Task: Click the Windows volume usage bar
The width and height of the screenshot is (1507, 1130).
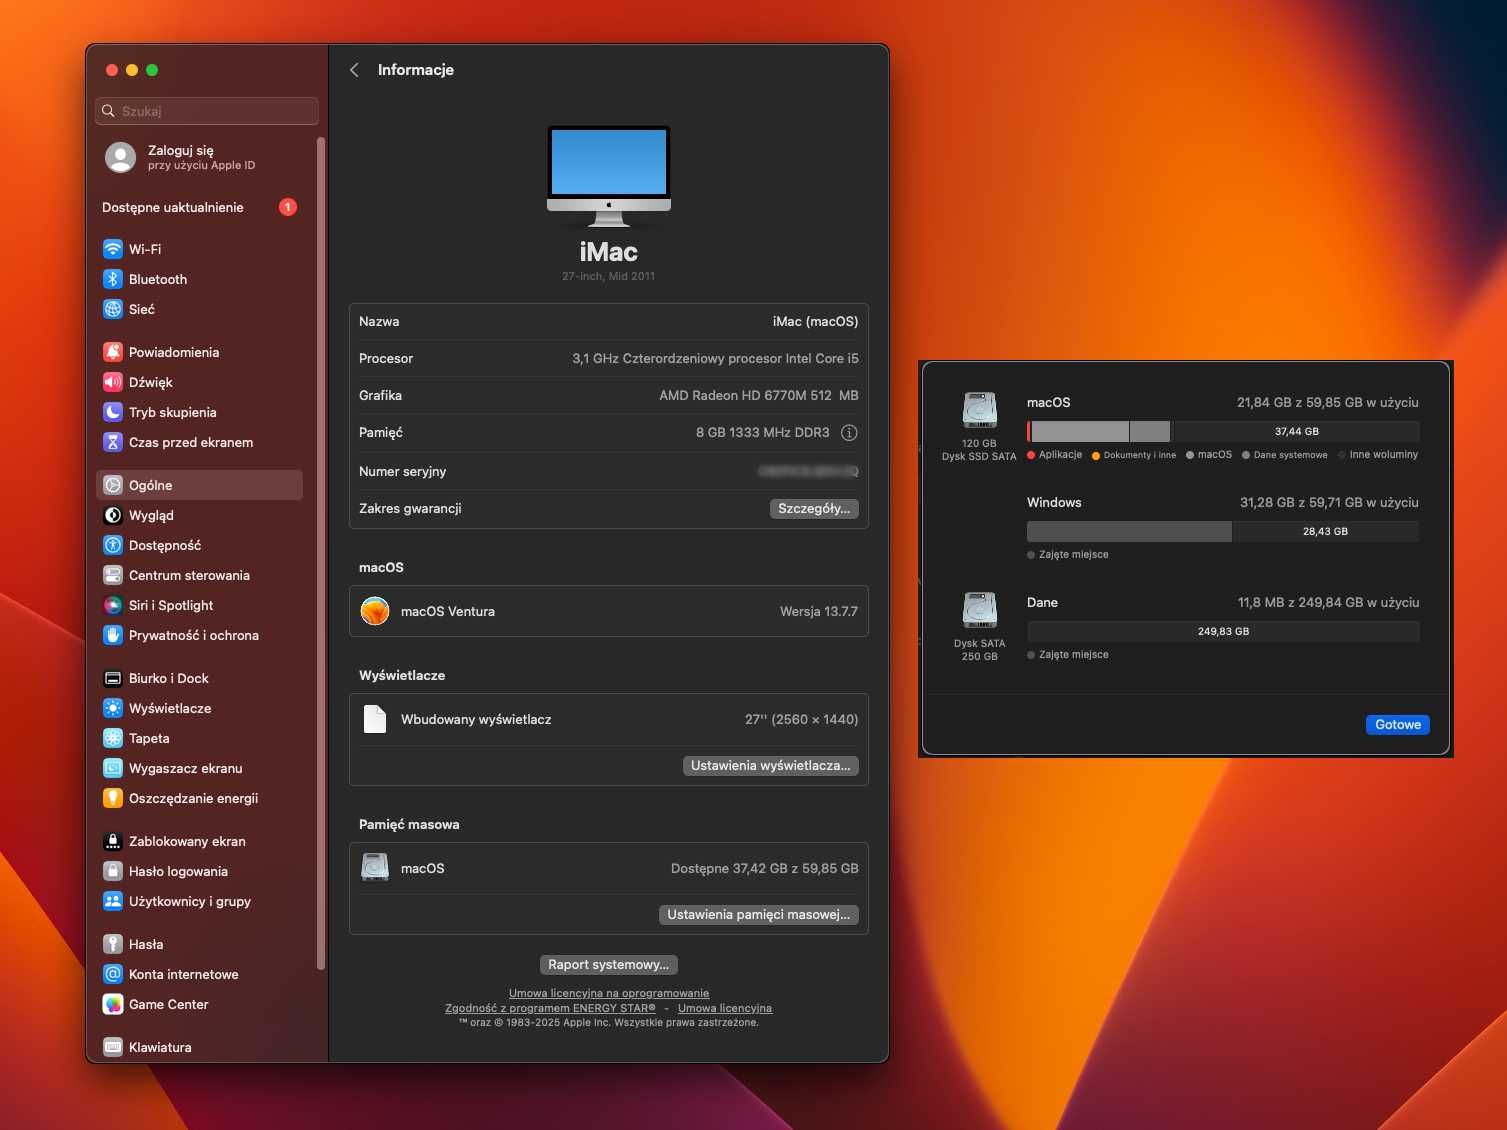Action: [x=1223, y=531]
